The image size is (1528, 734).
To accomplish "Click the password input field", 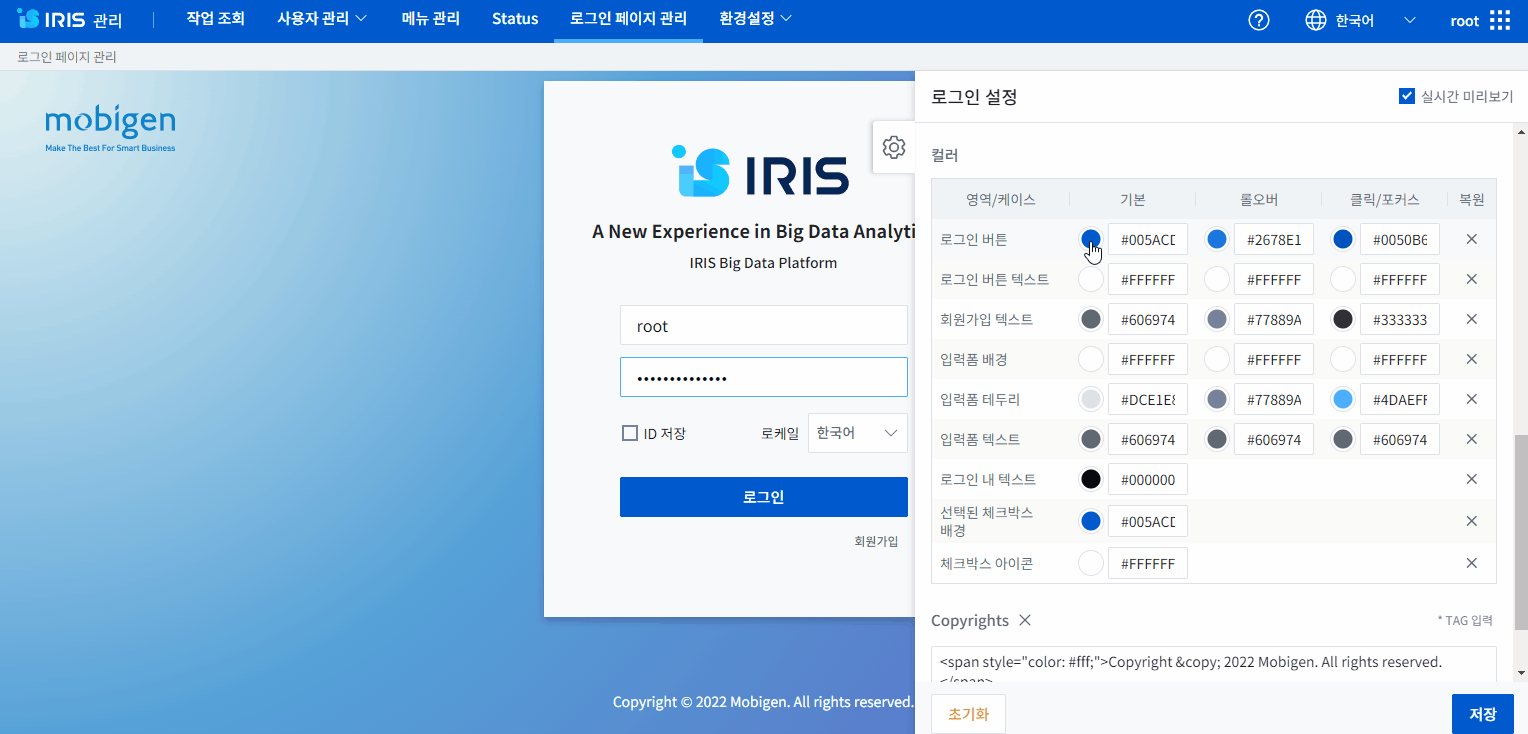I will pyautogui.click(x=764, y=378).
